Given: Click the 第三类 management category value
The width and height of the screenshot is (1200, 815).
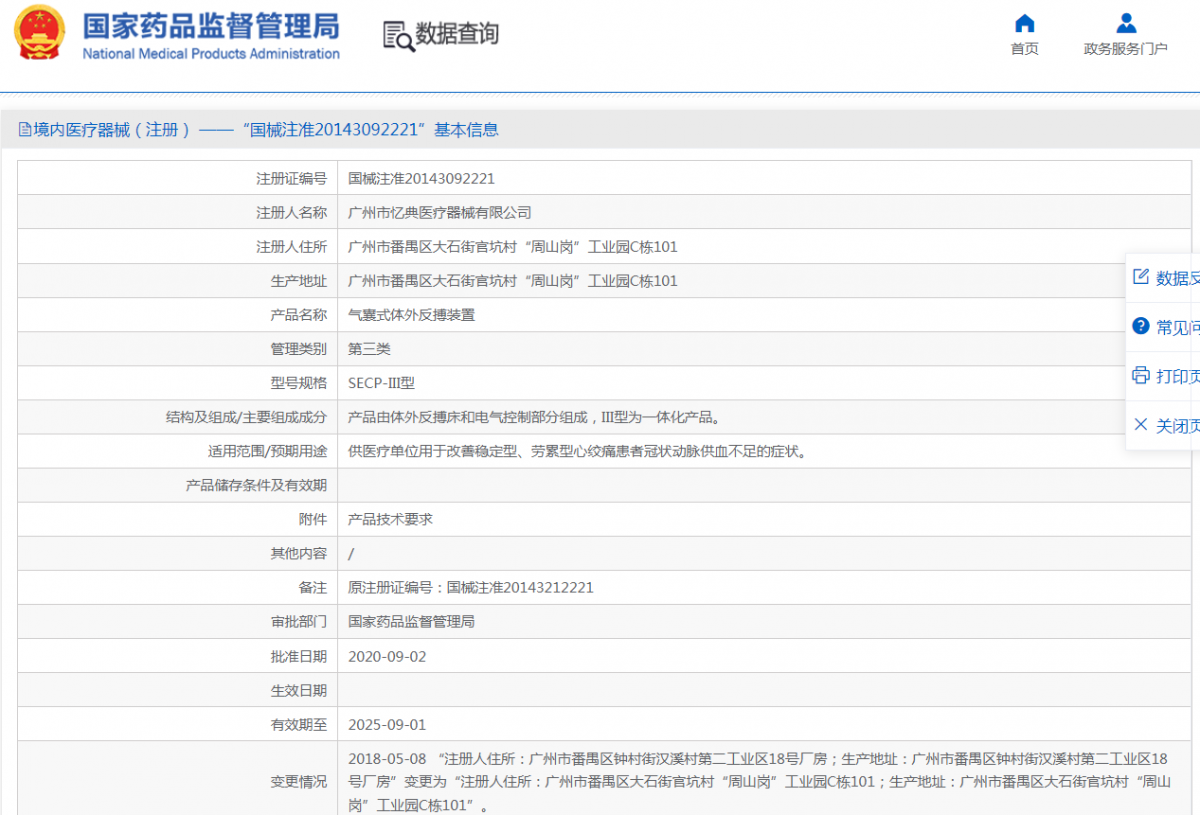Looking at the screenshot, I should point(369,349).
